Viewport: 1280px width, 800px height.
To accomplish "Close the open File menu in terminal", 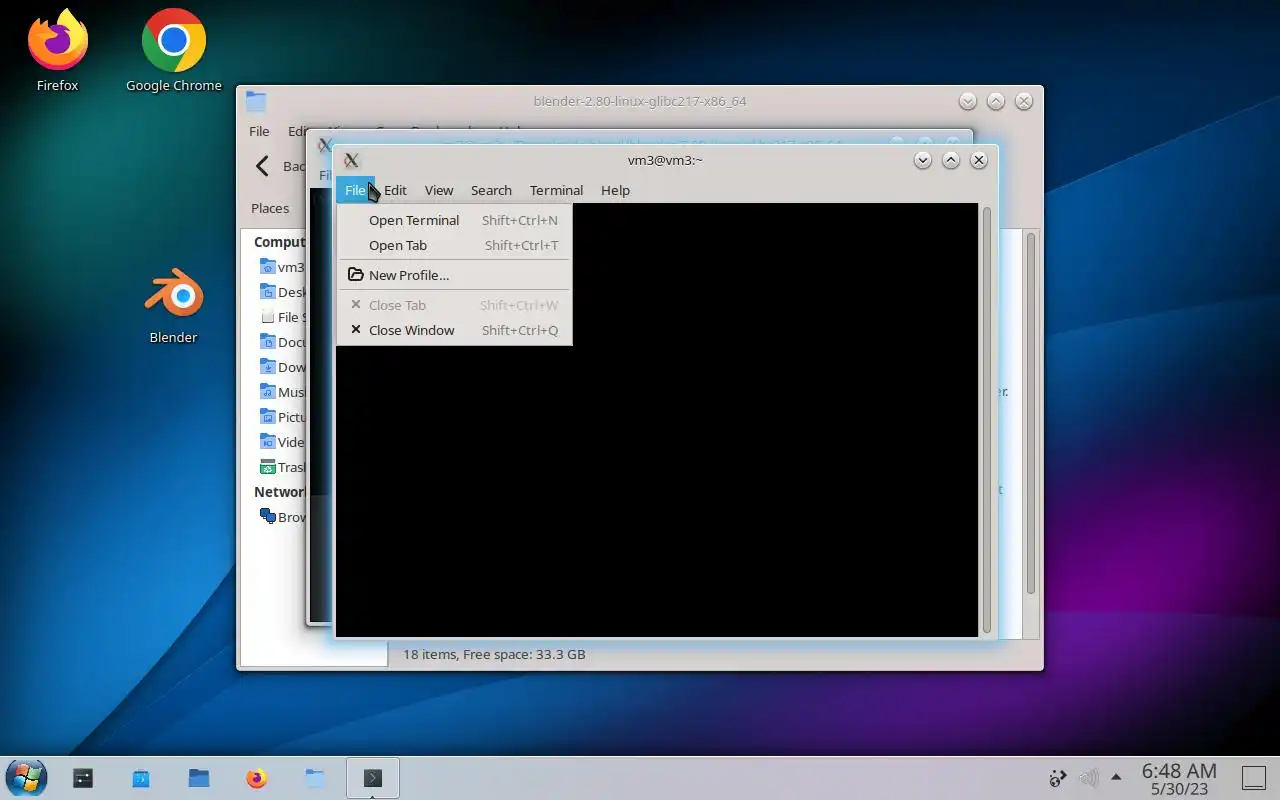I will coord(355,190).
